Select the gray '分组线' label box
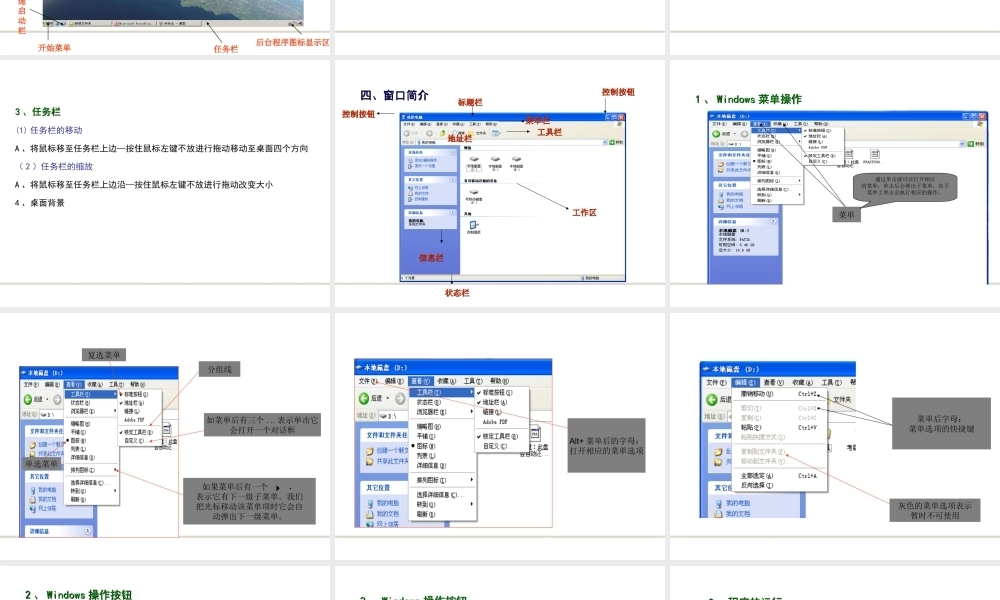This screenshot has height=600, width=1000. pos(219,369)
